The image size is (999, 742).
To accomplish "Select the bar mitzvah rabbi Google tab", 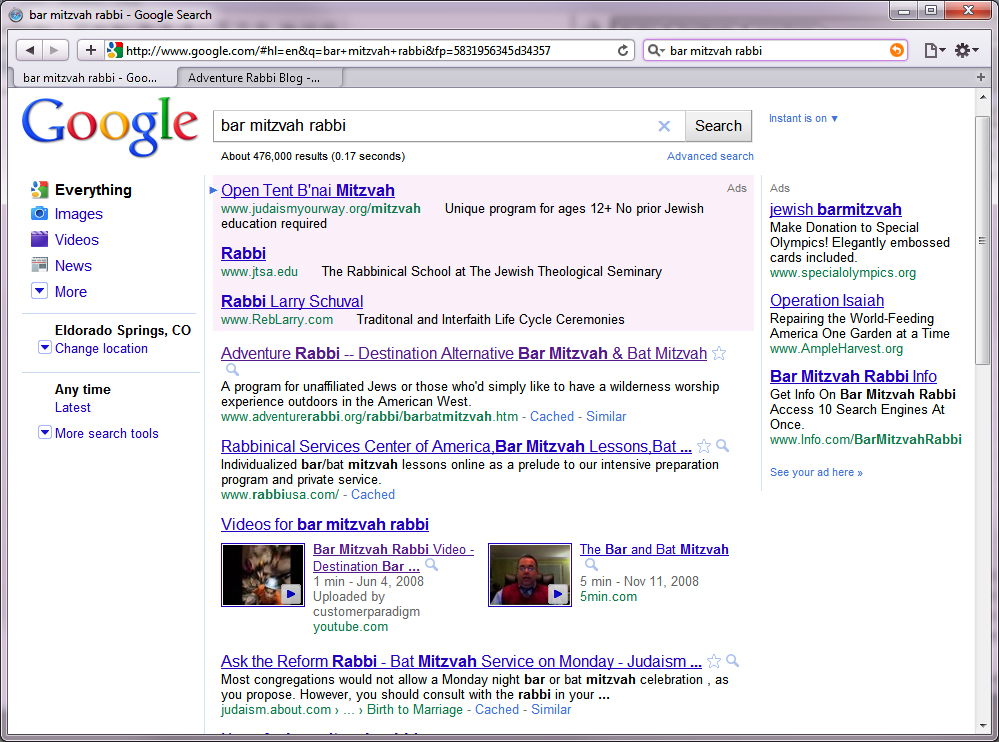I will (x=94, y=78).
